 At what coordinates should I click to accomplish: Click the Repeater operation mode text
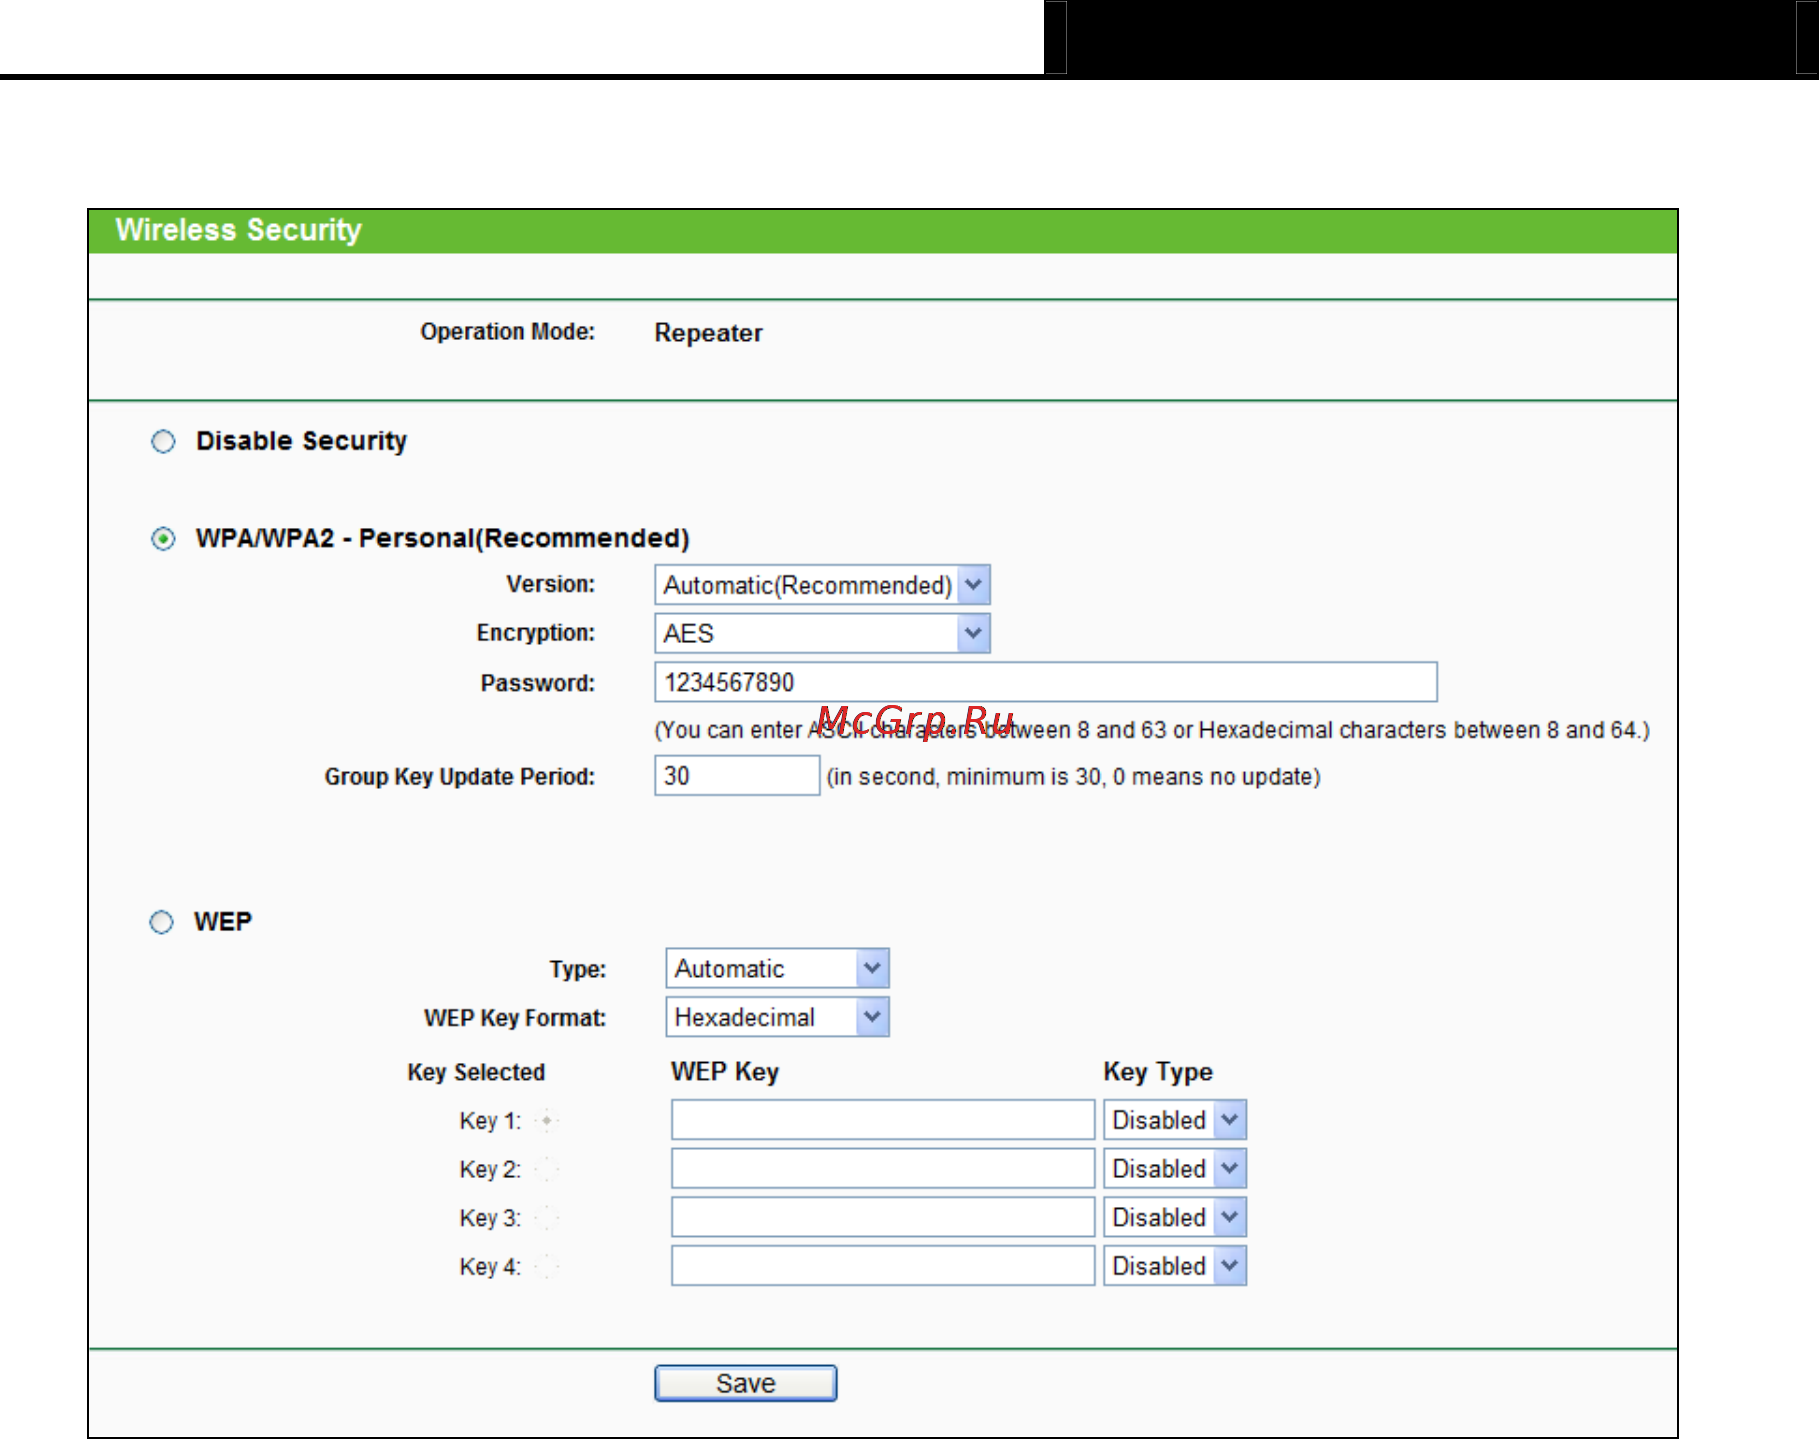pos(708,333)
